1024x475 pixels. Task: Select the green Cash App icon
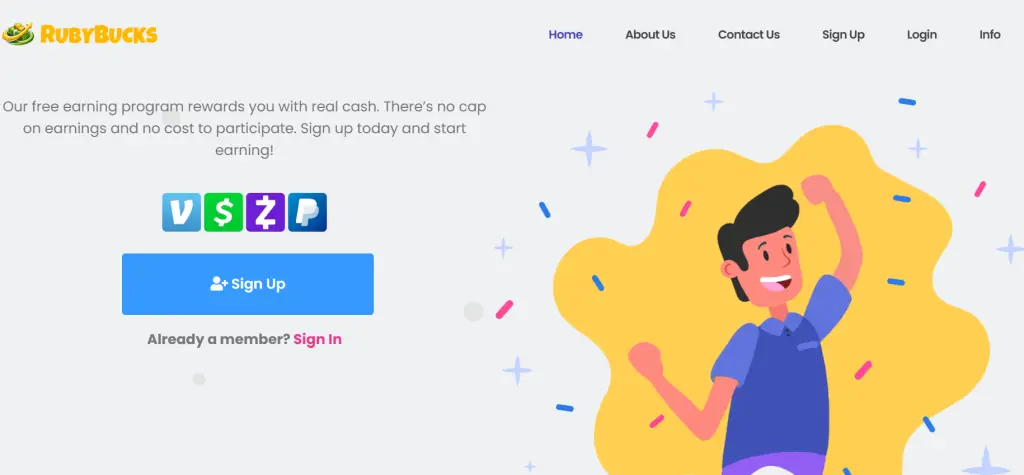(223, 212)
